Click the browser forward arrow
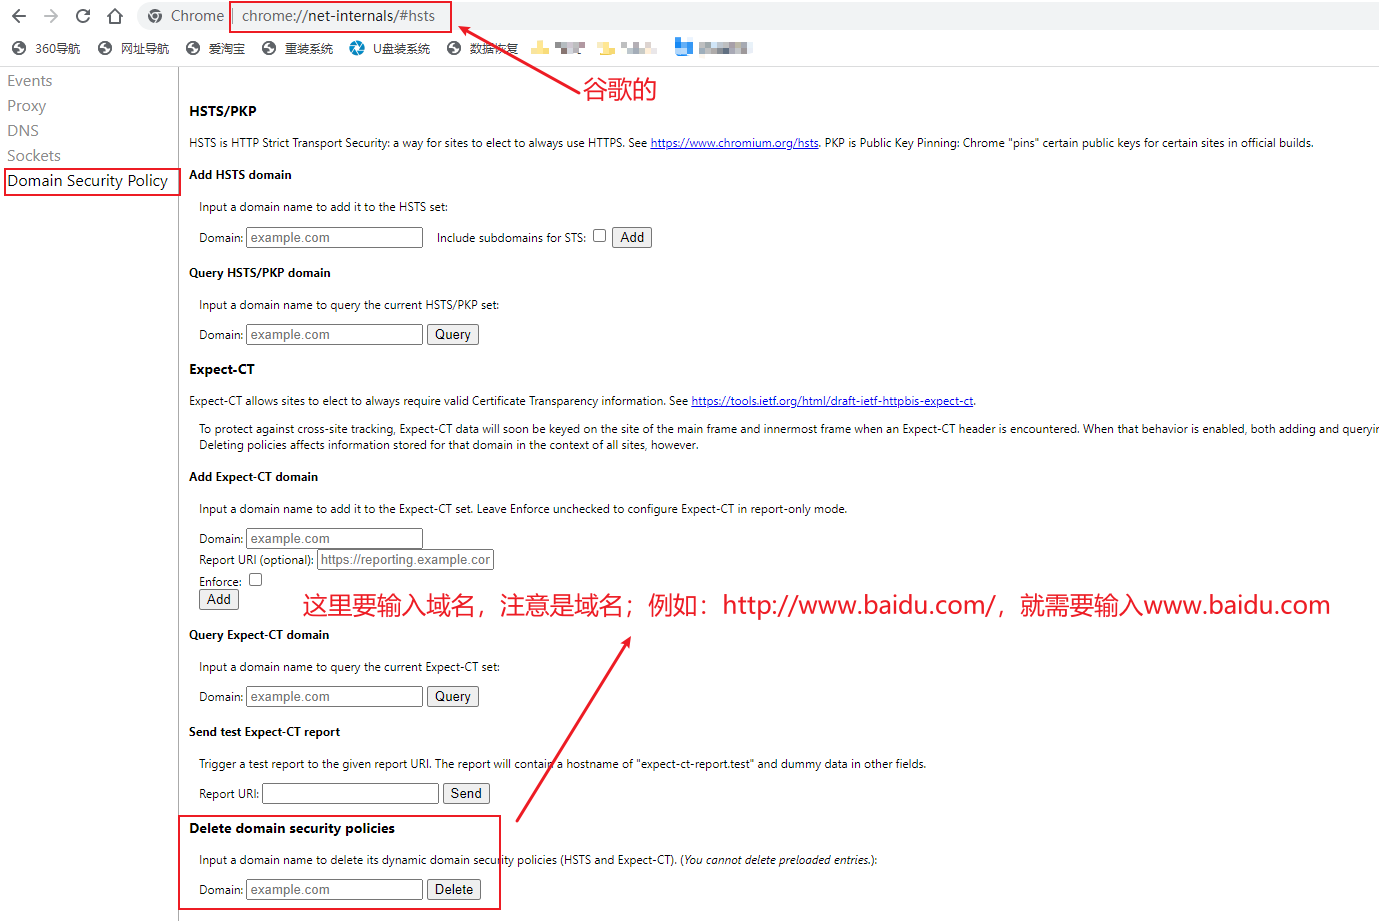 (x=51, y=16)
